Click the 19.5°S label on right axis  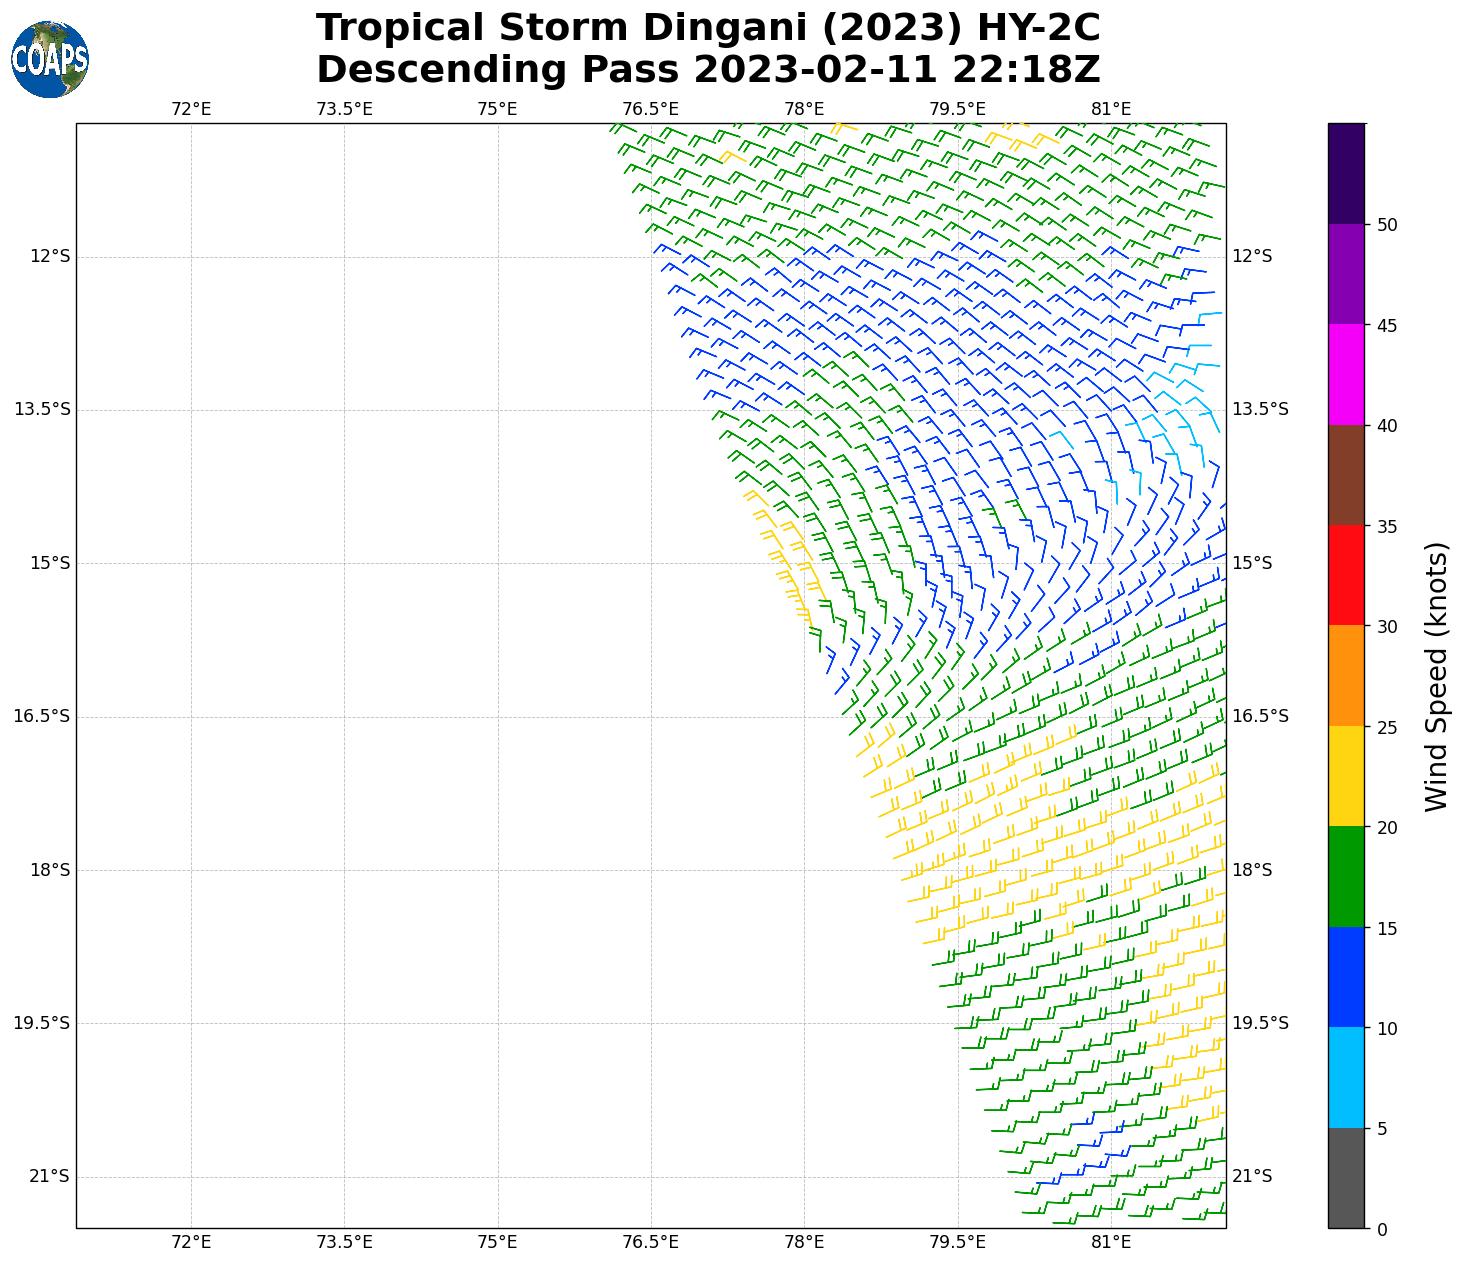point(1259,1023)
